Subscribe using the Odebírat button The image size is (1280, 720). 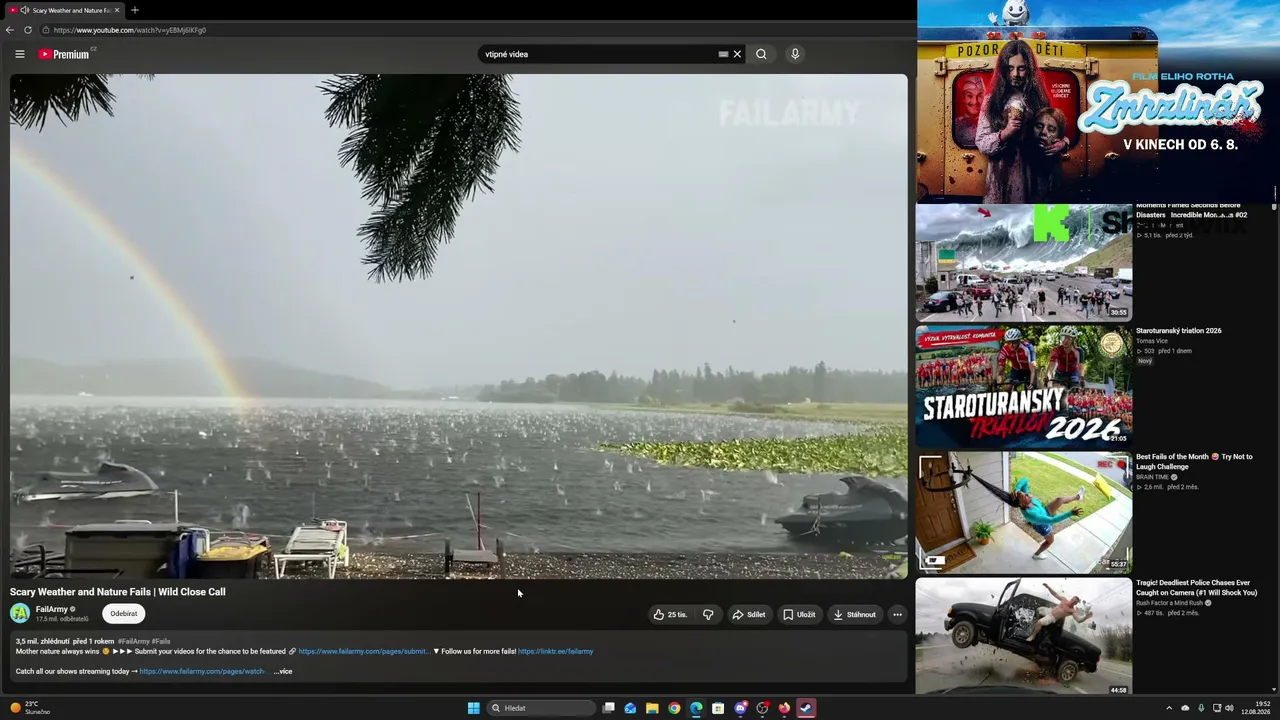click(124, 614)
